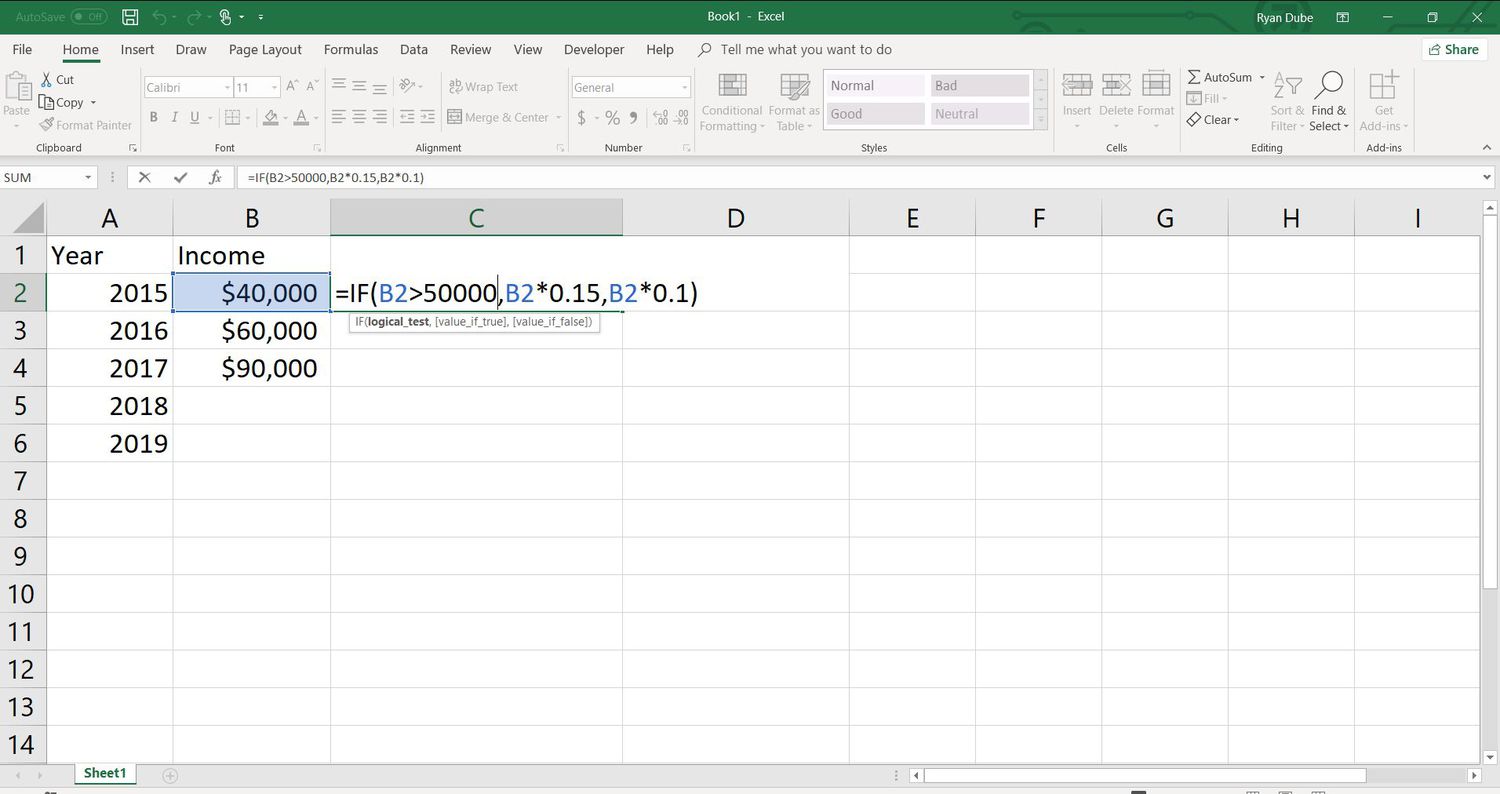Click the Share button
This screenshot has width=1500, height=794.
pyautogui.click(x=1453, y=49)
